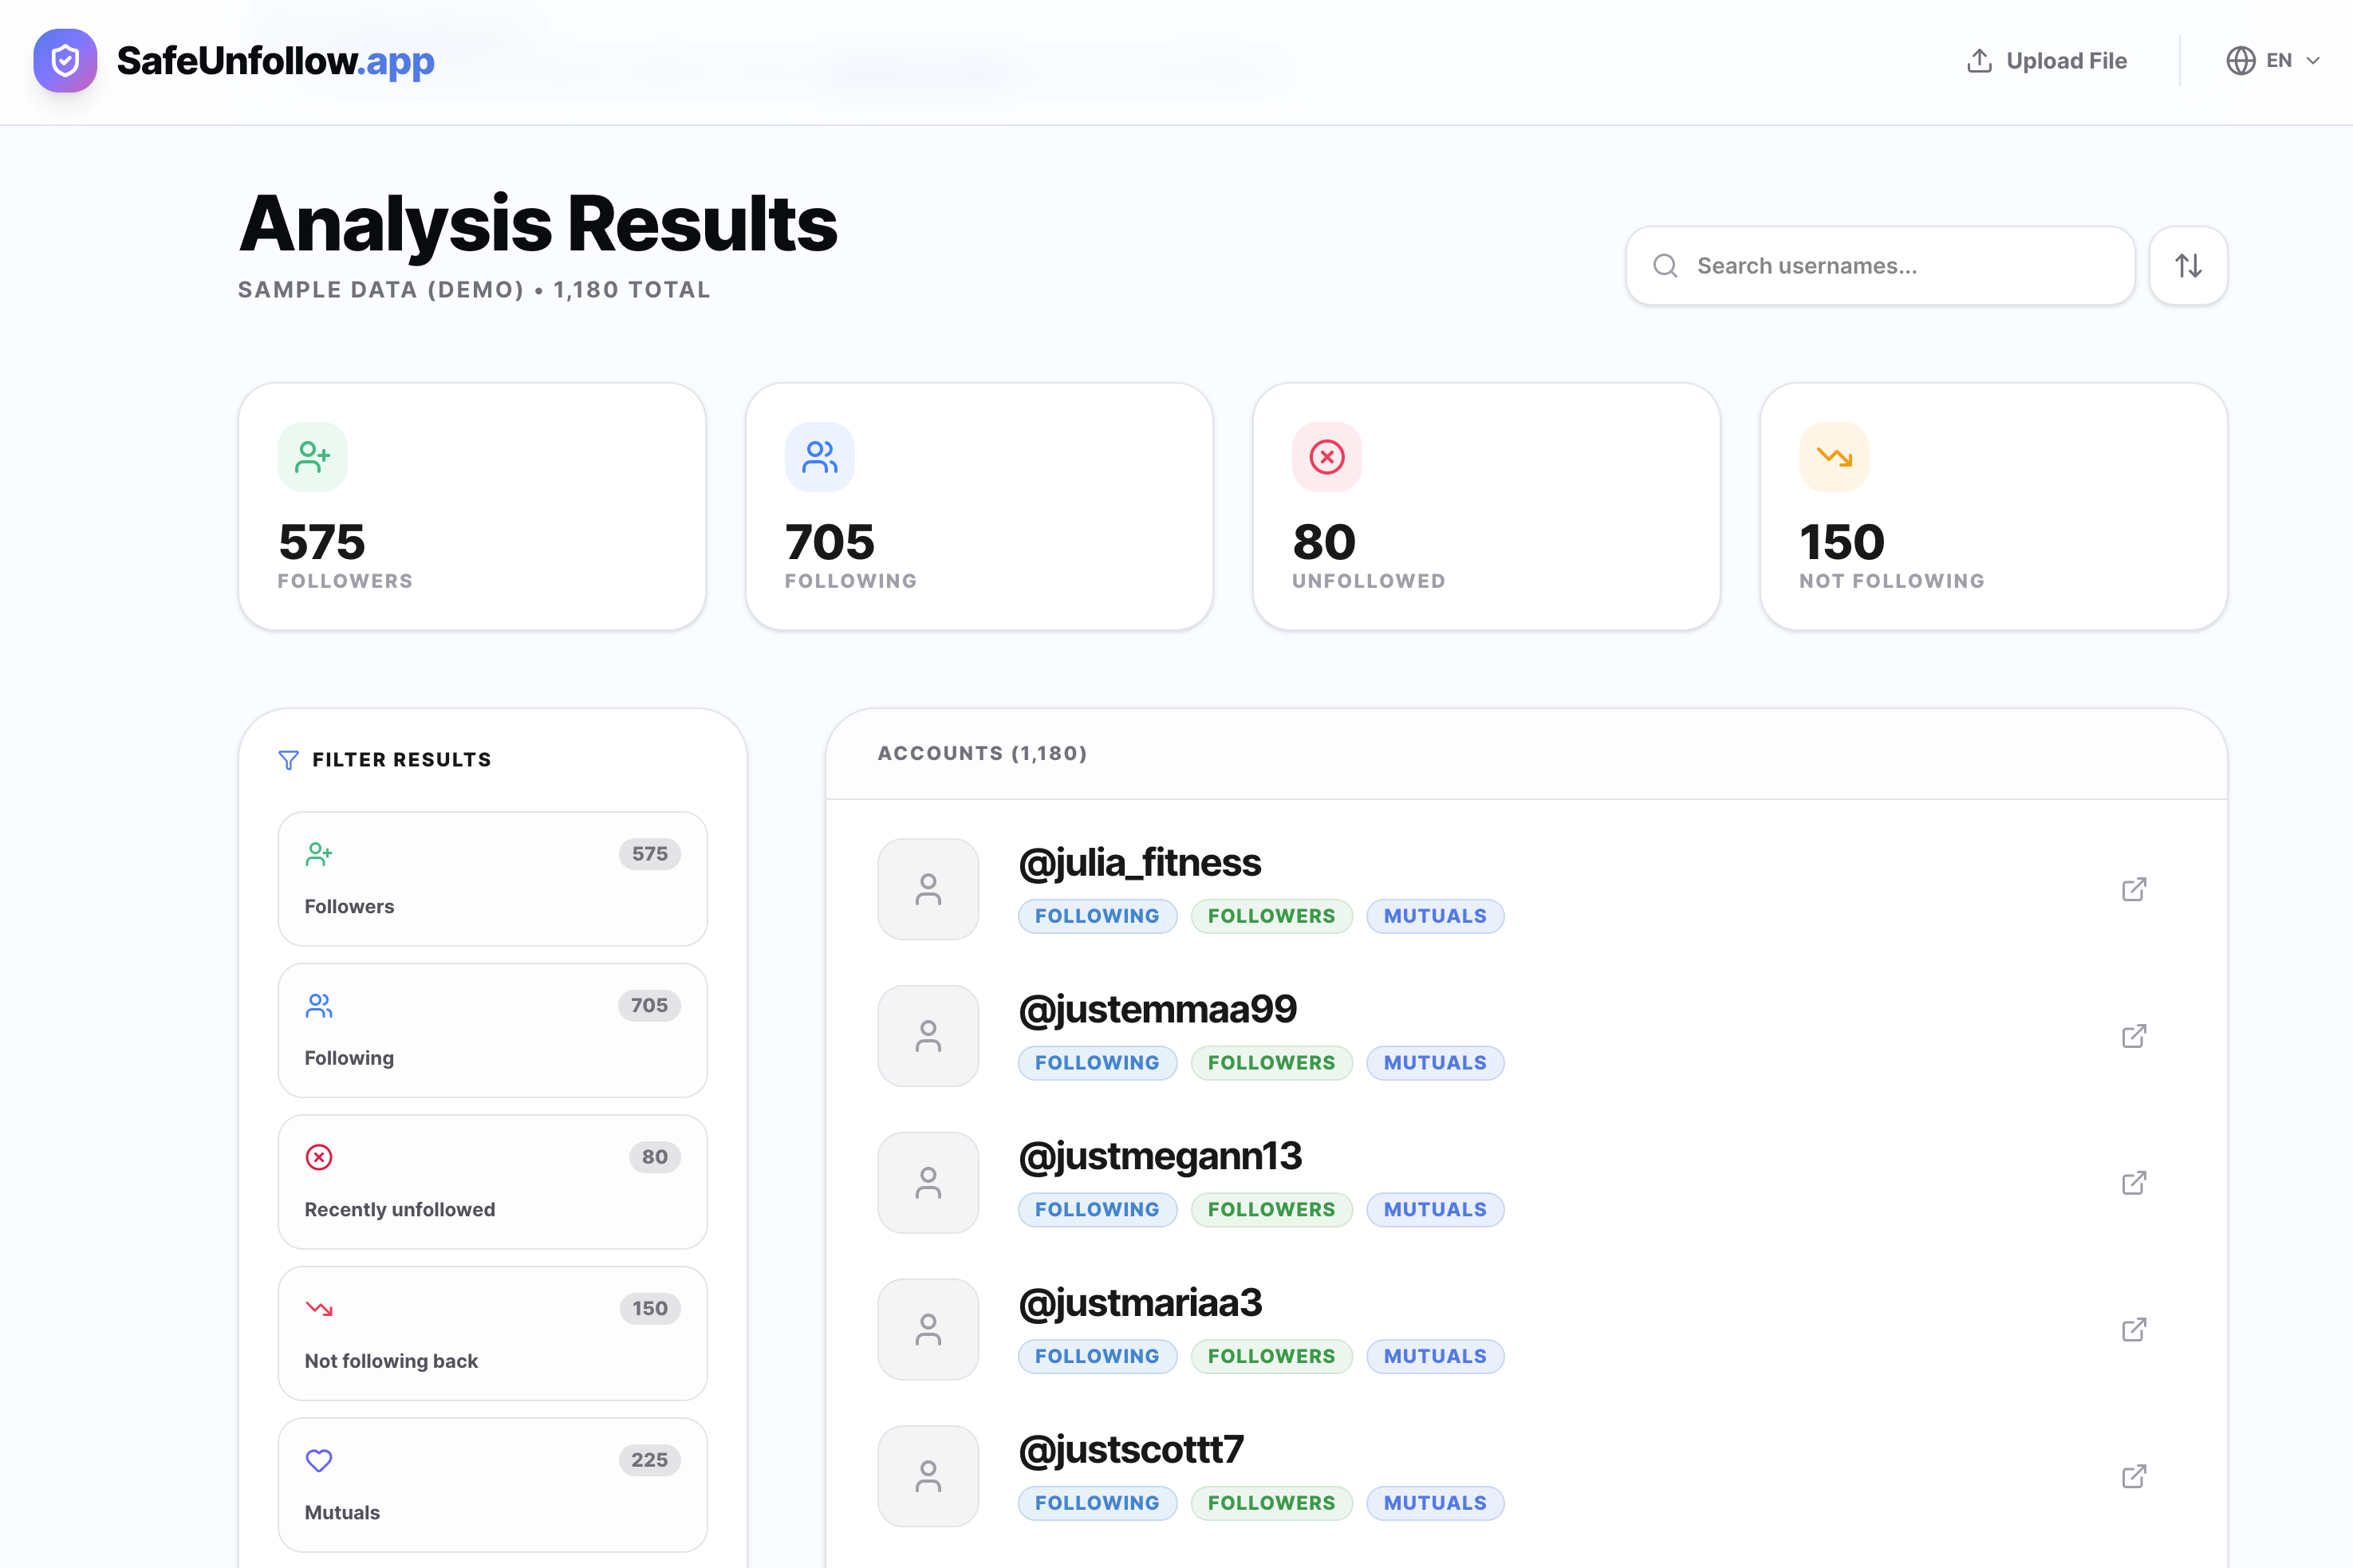Viewport: 2353px width, 1568px height.
Task: Select the MUTUALS badge on @justemmaa99
Action: (1435, 1062)
